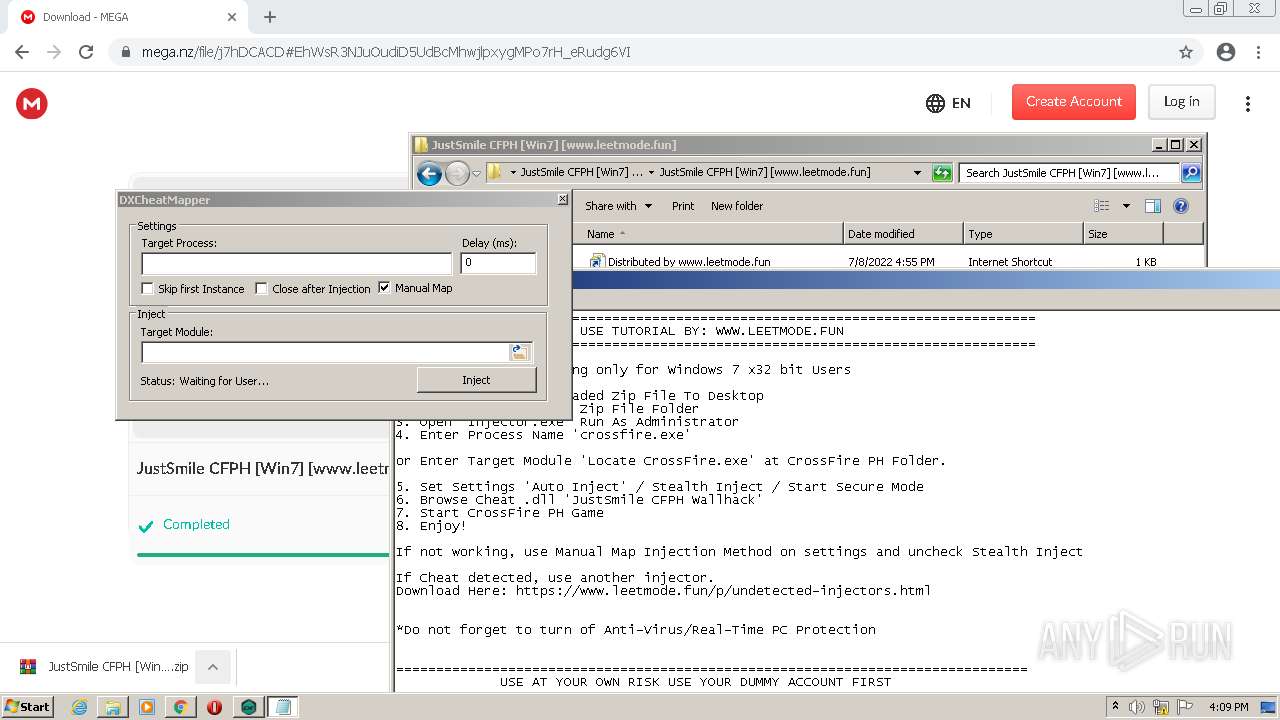The image size is (1280, 720).
Task: Click Delay (ms) input field
Action: (x=498, y=263)
